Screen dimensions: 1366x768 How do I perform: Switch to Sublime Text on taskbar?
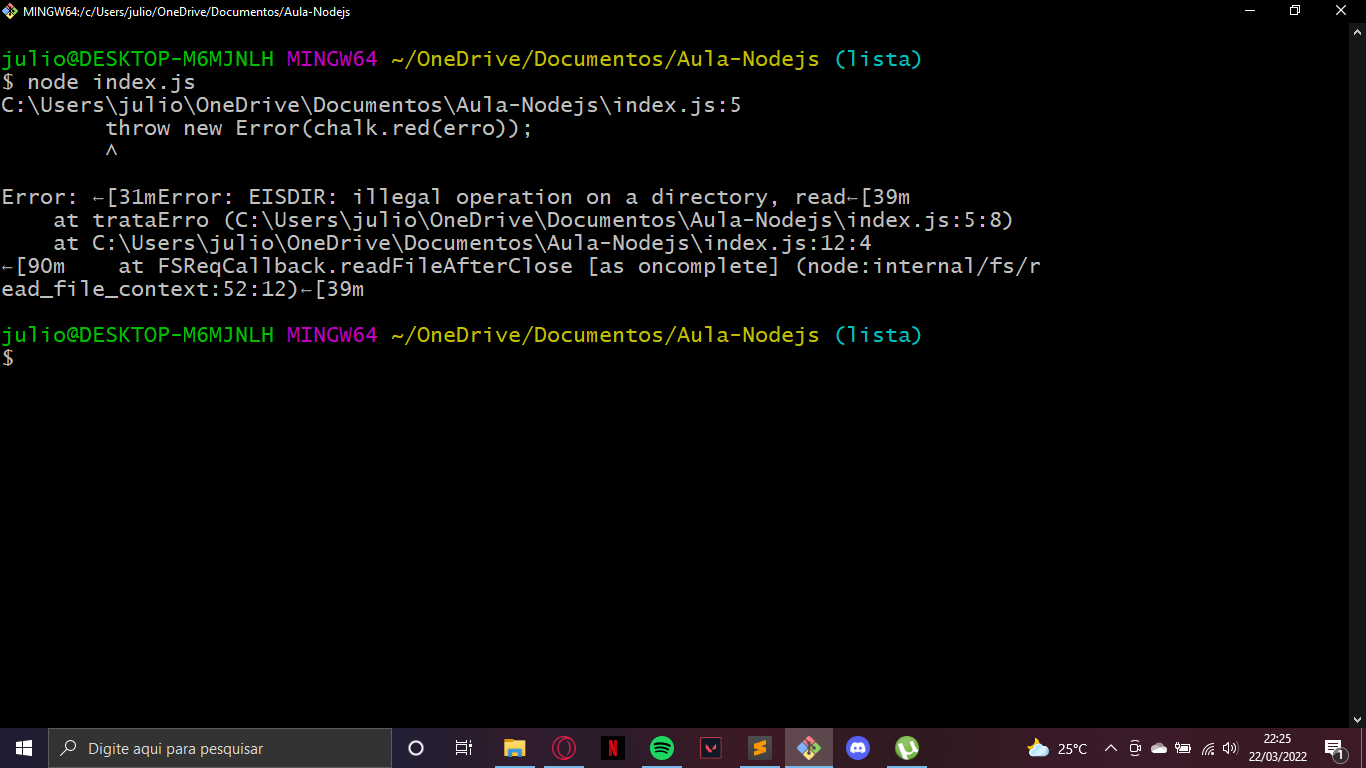pyautogui.click(x=760, y=748)
